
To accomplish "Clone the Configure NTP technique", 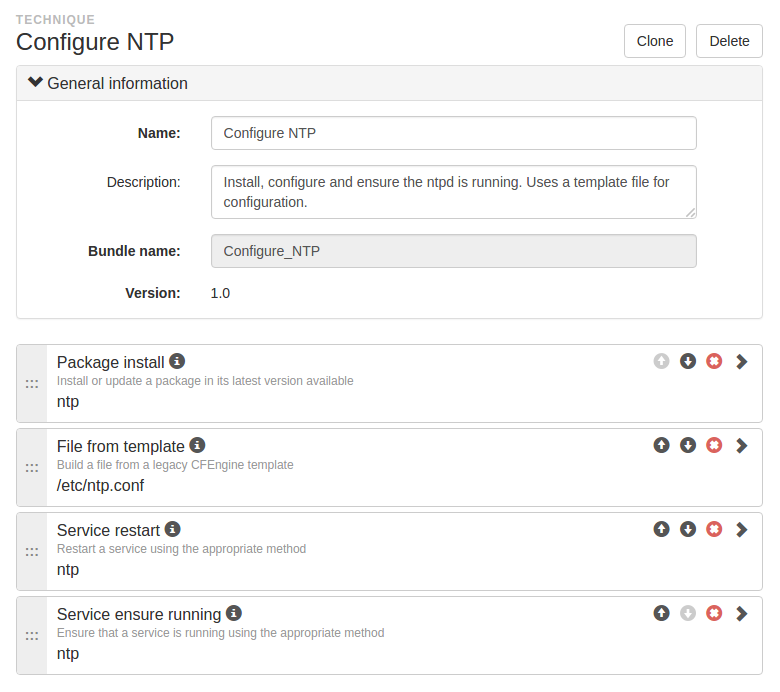I will tap(655, 41).
